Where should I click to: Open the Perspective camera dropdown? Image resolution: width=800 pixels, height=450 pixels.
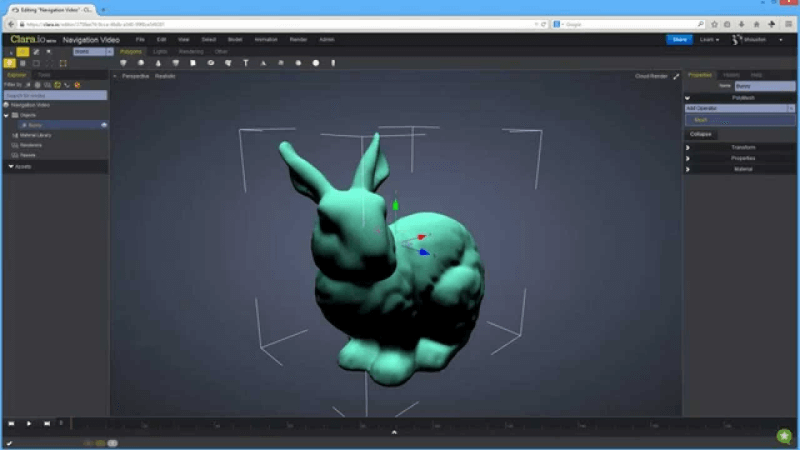pyautogui.click(x=135, y=76)
